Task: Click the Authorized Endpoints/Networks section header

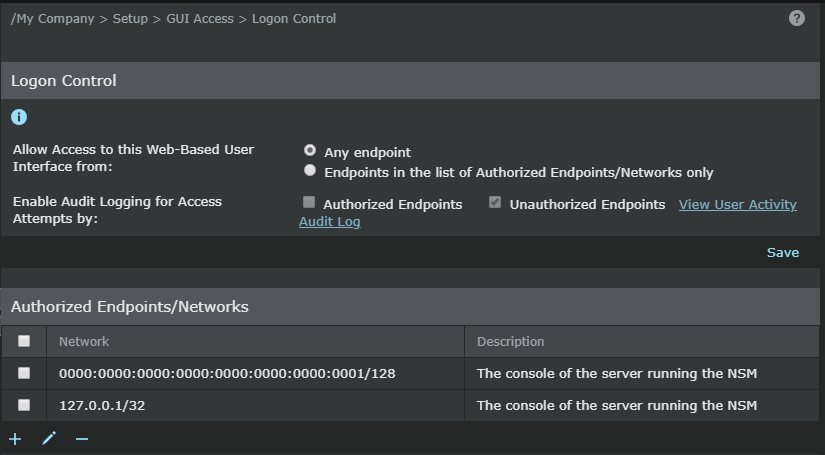Action: click(x=410, y=307)
